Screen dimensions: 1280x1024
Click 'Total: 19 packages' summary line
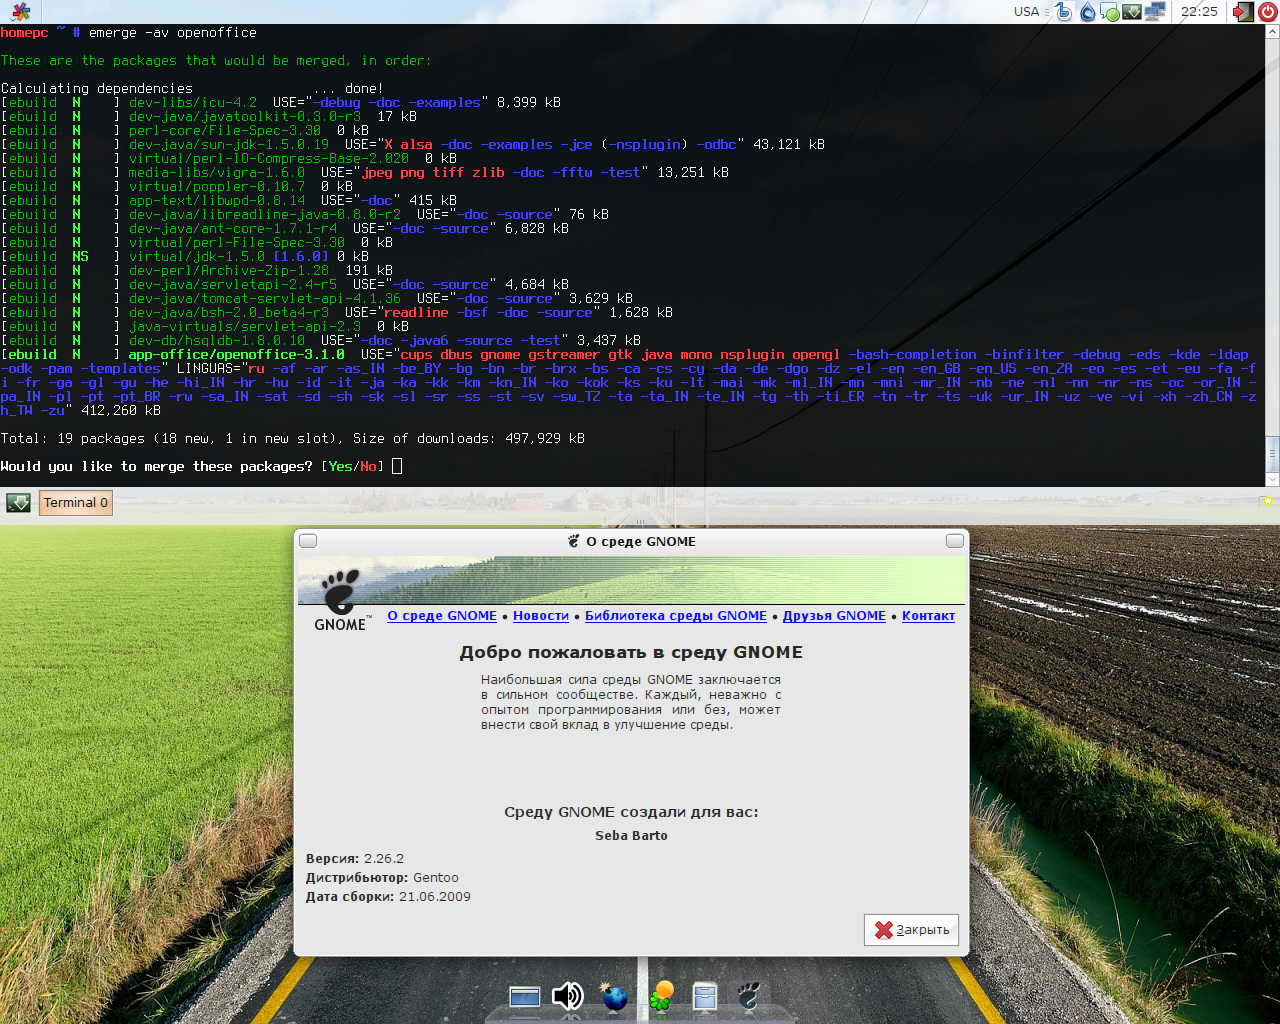(x=293, y=438)
